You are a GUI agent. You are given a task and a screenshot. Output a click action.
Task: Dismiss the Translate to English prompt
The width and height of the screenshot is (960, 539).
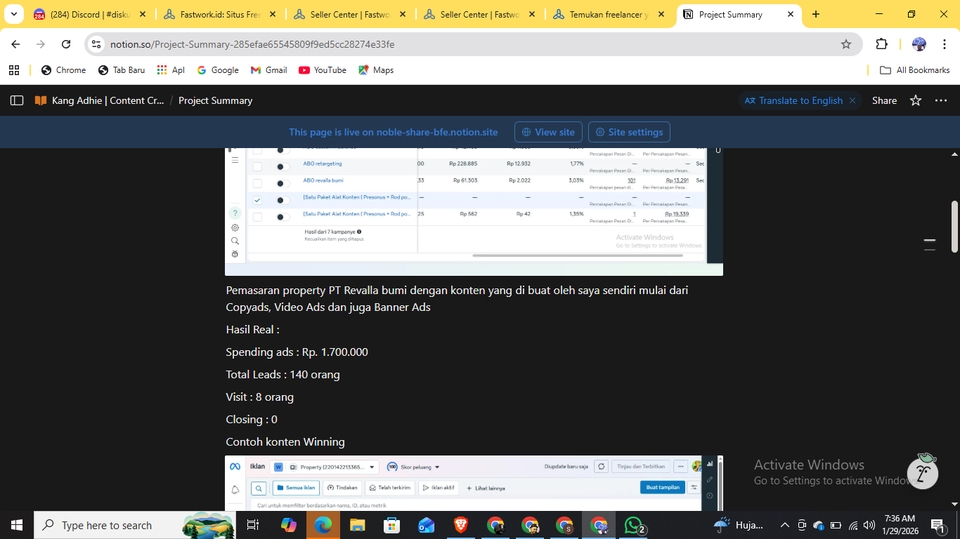pos(853,100)
